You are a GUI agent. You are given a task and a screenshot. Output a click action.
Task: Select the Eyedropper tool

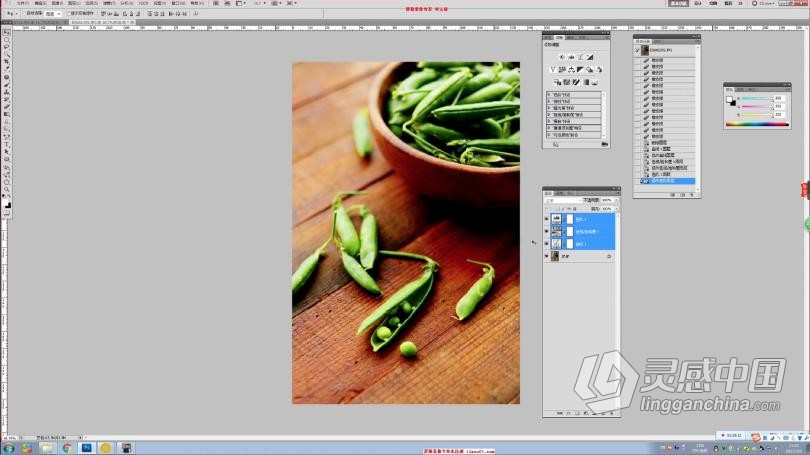click(7, 69)
